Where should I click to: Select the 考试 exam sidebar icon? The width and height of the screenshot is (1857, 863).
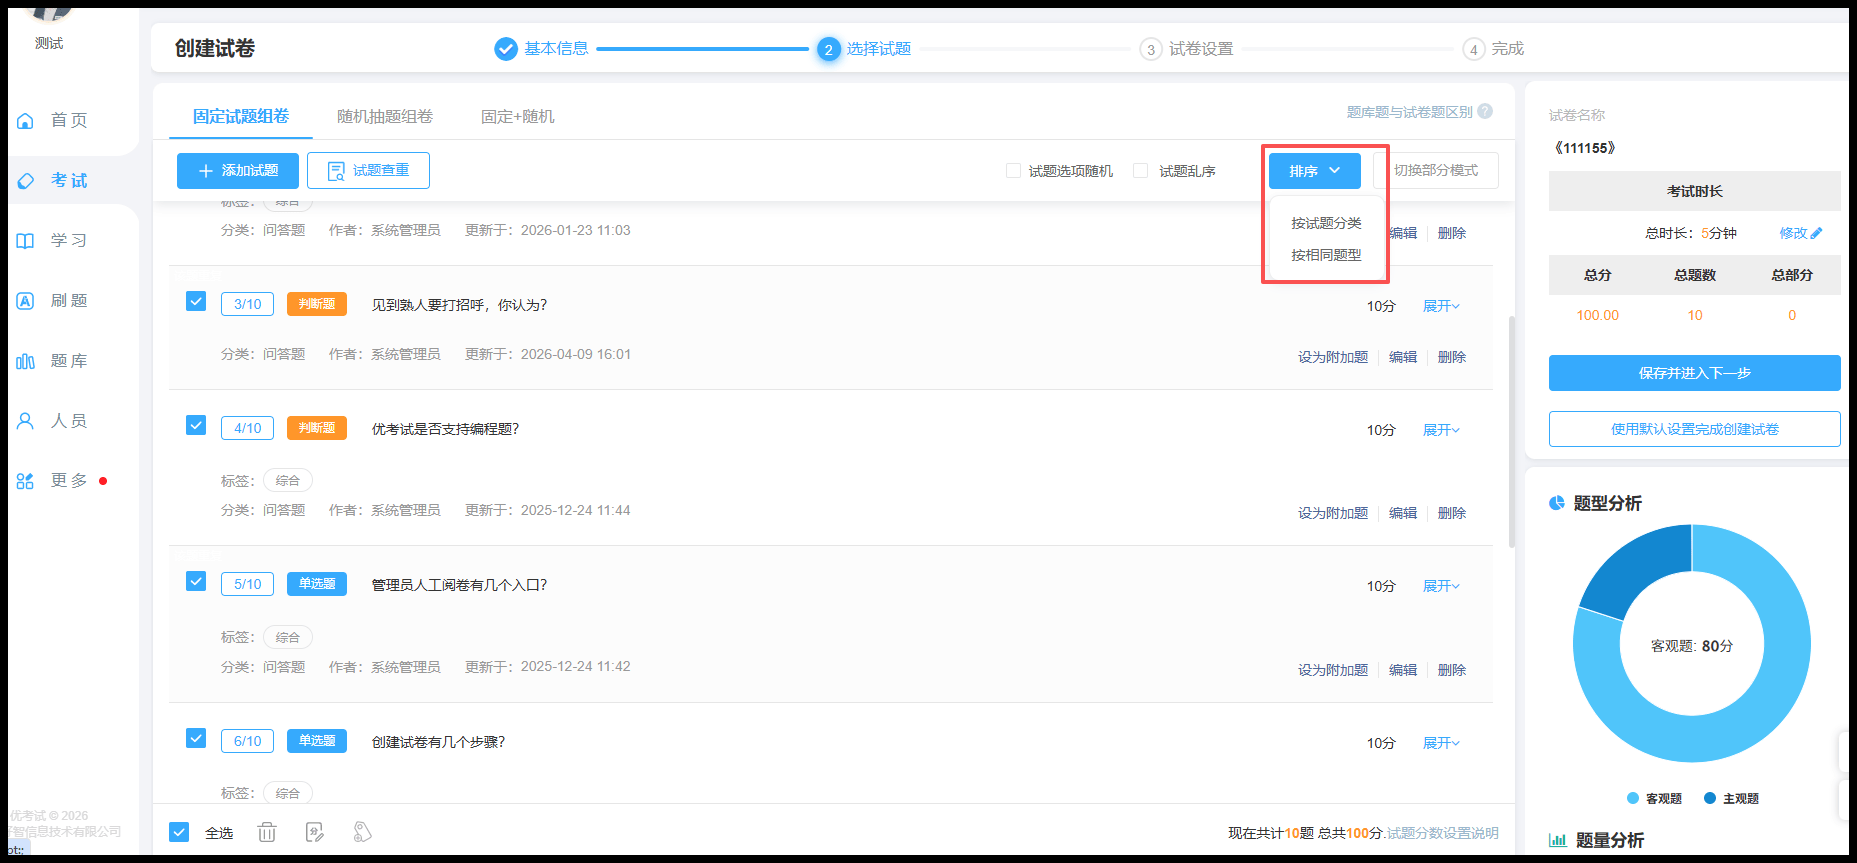click(26, 181)
